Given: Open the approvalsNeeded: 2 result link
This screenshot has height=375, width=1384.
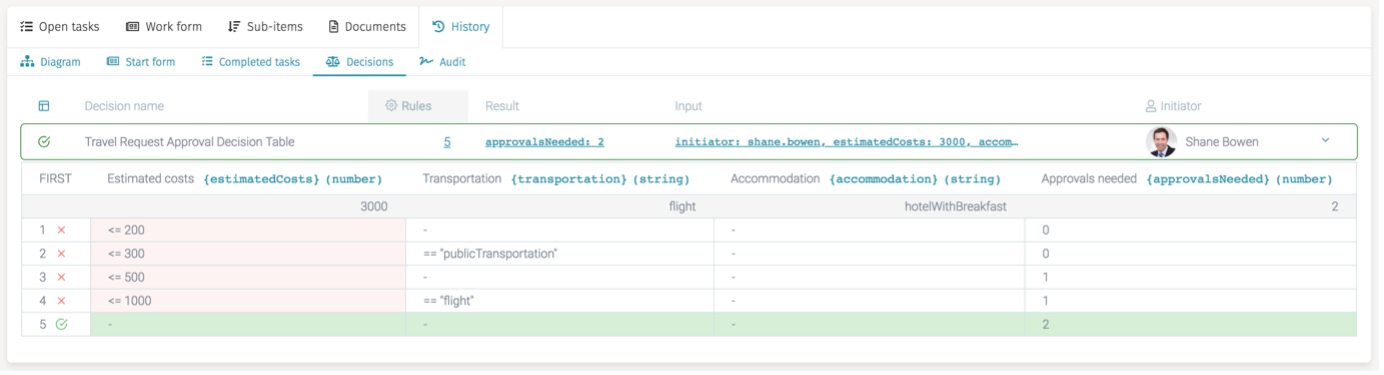Looking at the screenshot, I should tap(544, 142).
